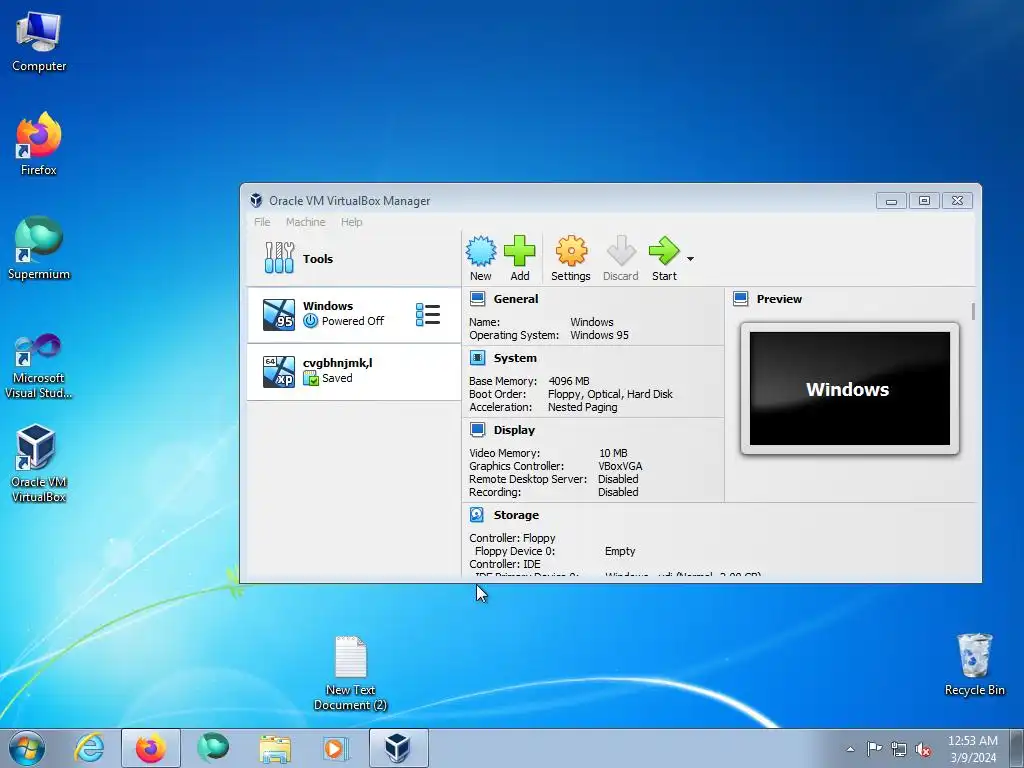Open Windows Media Player from taskbar

[x=336, y=748]
